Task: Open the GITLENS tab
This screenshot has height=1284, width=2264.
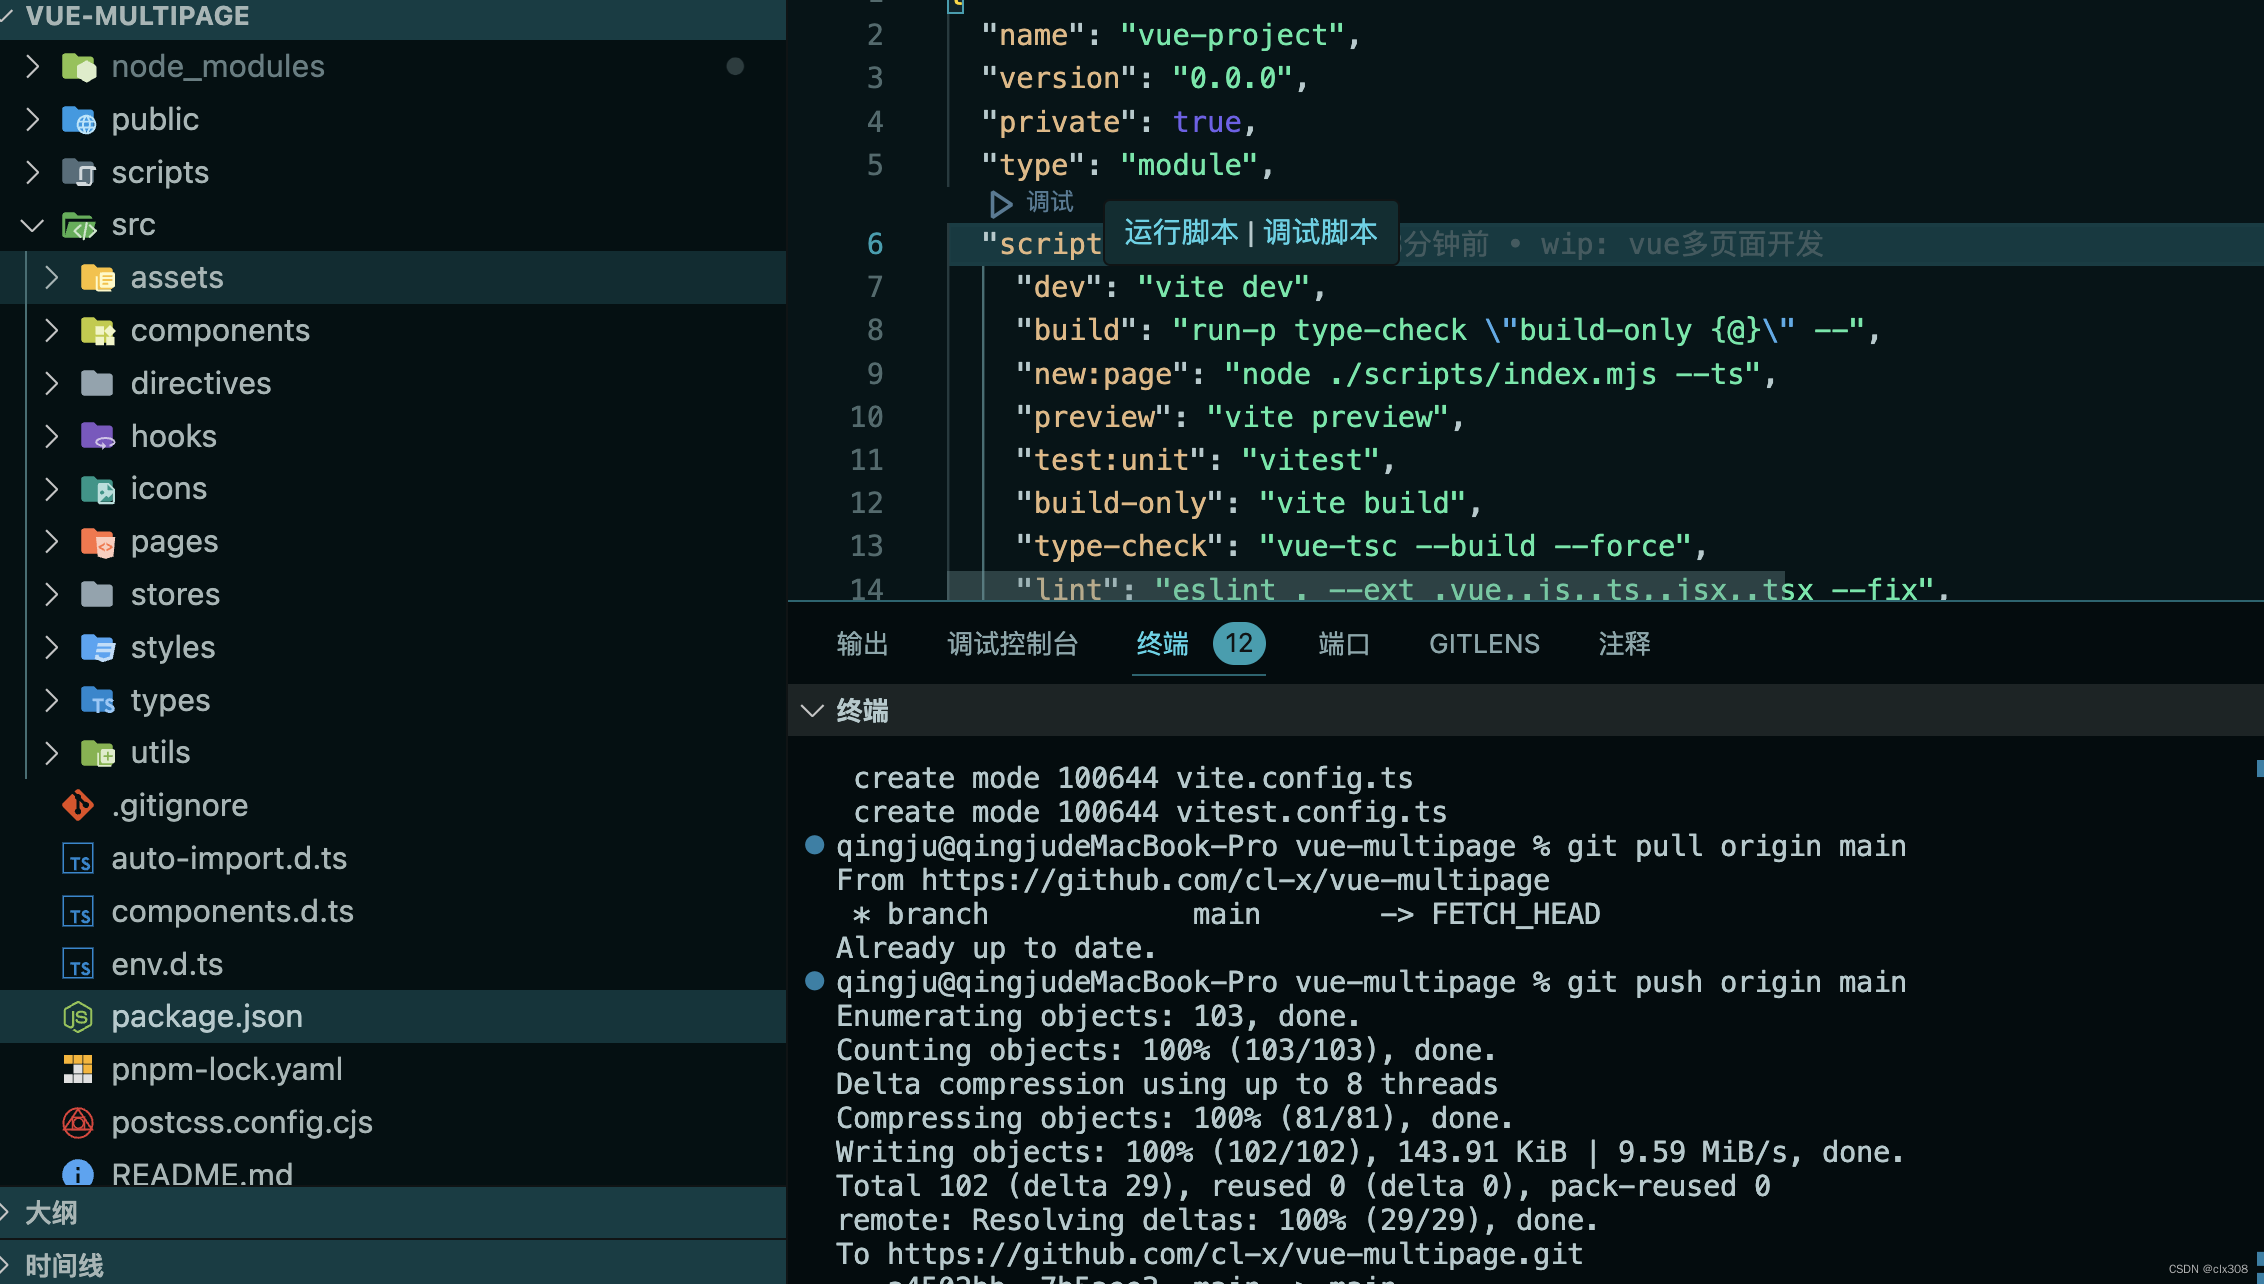Action: point(1484,644)
